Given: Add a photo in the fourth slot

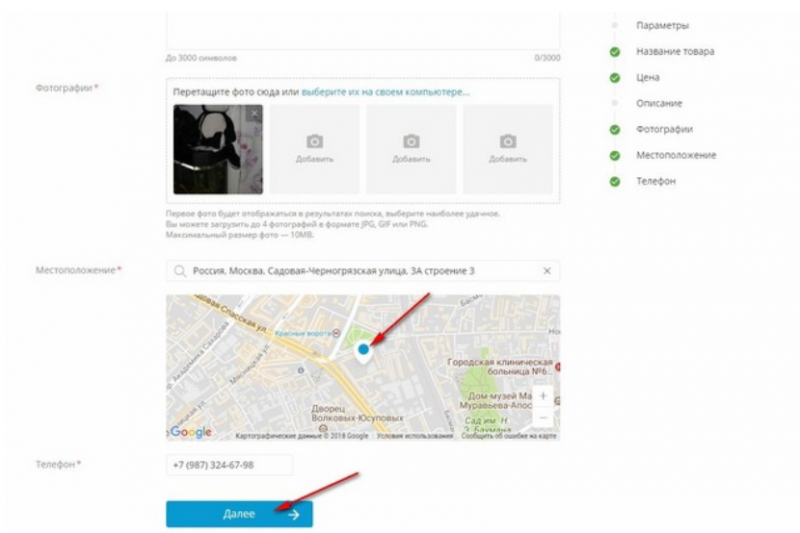Looking at the screenshot, I should coord(508,149).
